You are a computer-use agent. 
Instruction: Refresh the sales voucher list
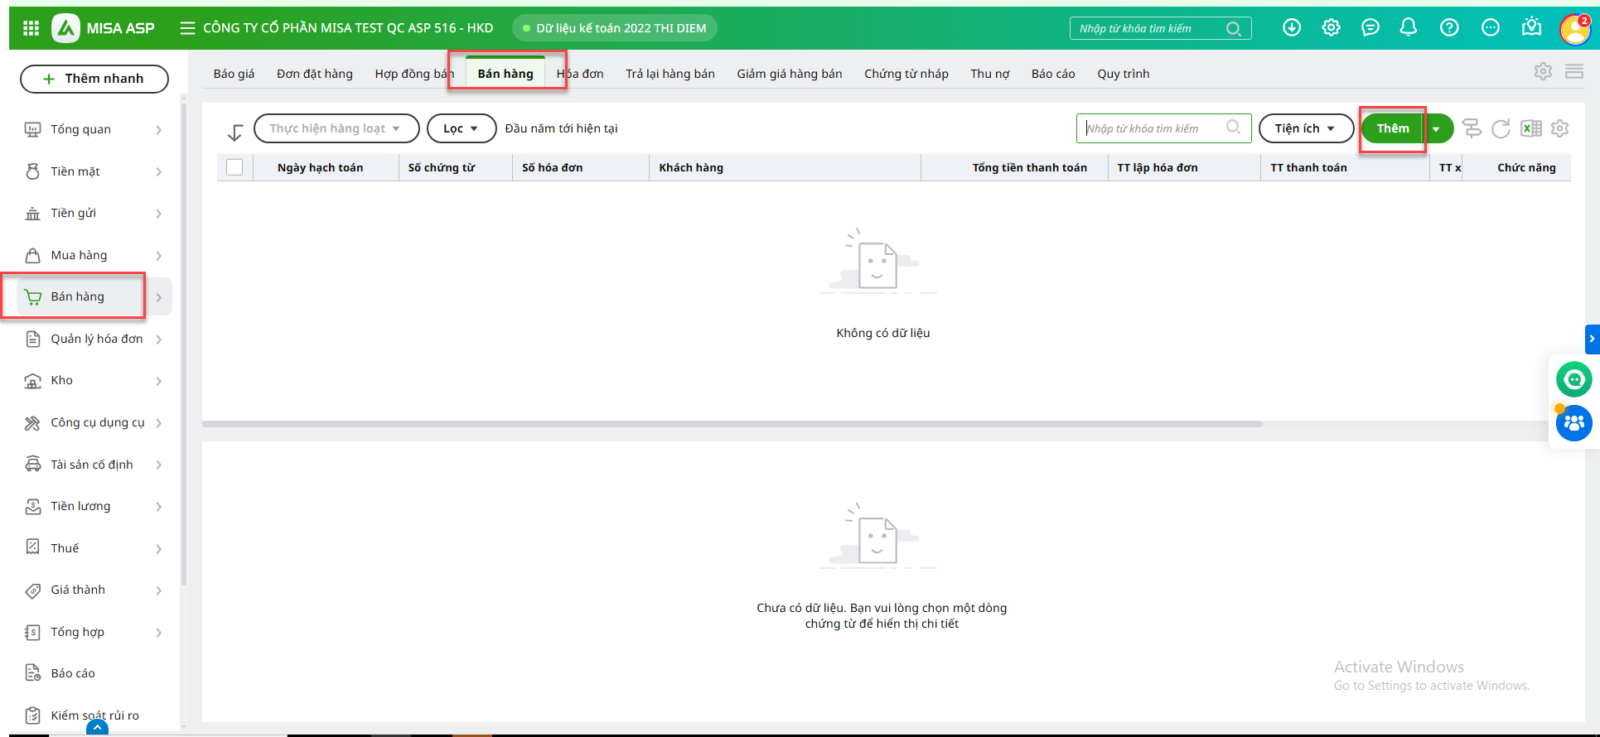1500,128
